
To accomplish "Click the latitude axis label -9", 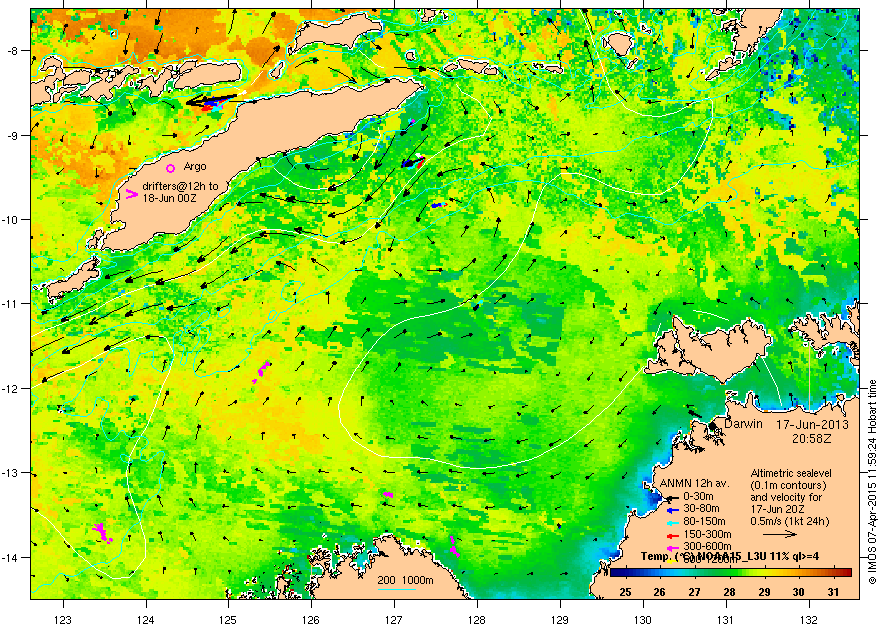I will 12,135.
